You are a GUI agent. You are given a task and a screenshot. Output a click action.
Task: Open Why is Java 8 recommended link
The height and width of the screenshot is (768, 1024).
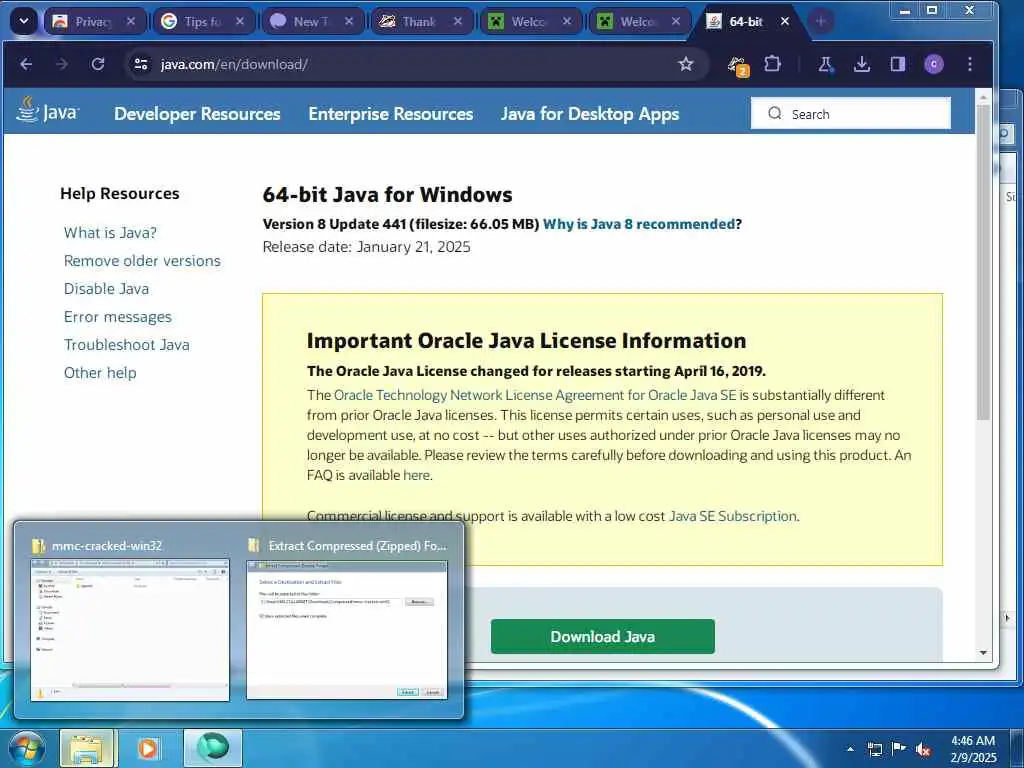pos(639,224)
